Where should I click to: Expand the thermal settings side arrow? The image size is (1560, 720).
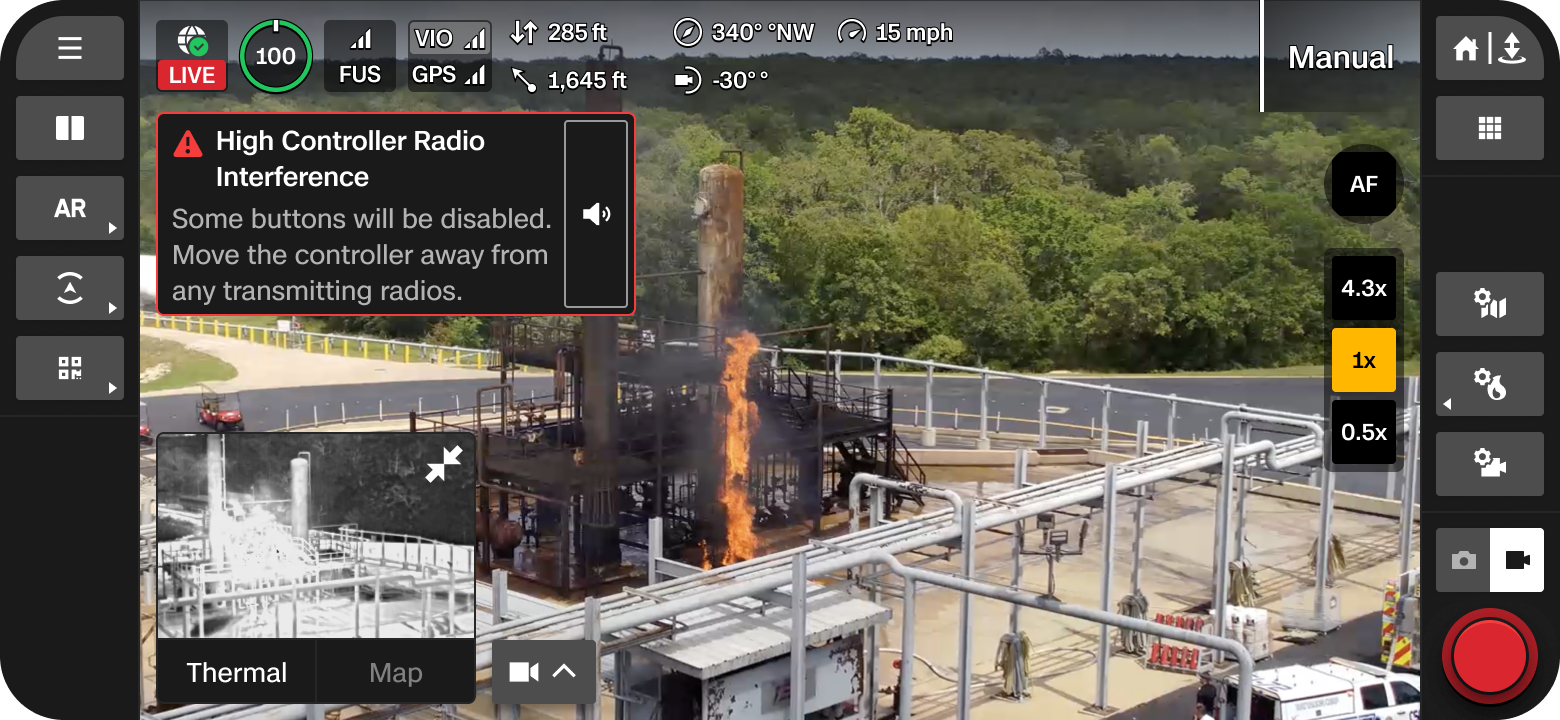(1446, 403)
